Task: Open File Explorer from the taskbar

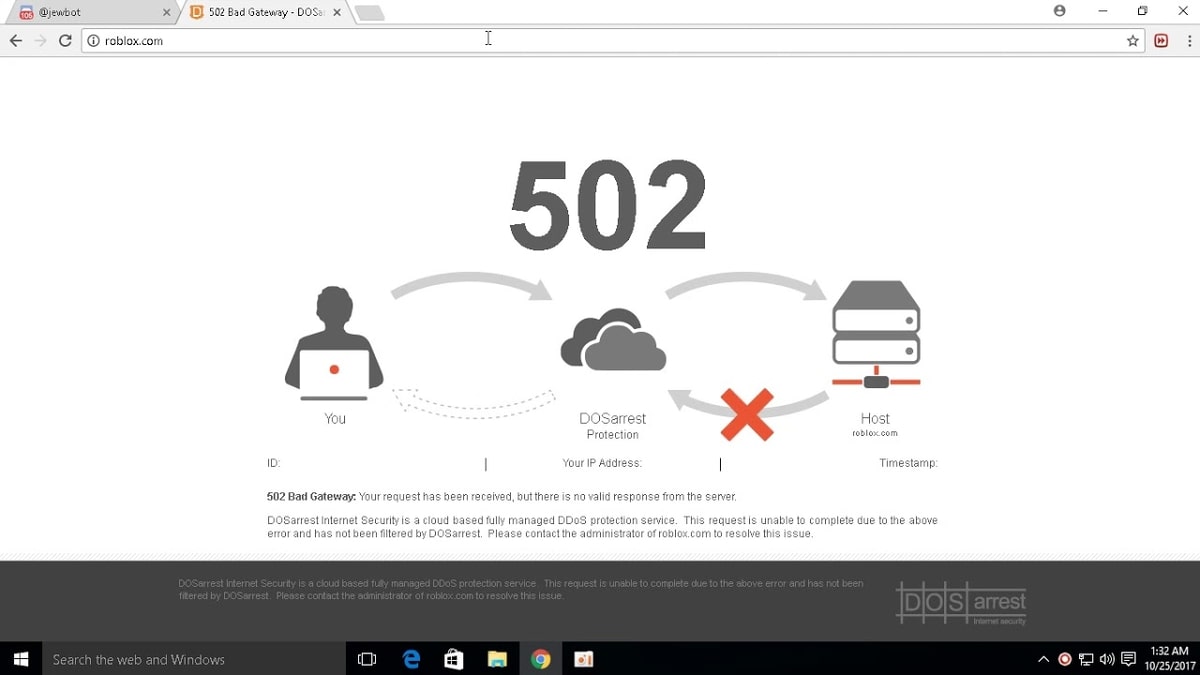Action: pos(497,659)
